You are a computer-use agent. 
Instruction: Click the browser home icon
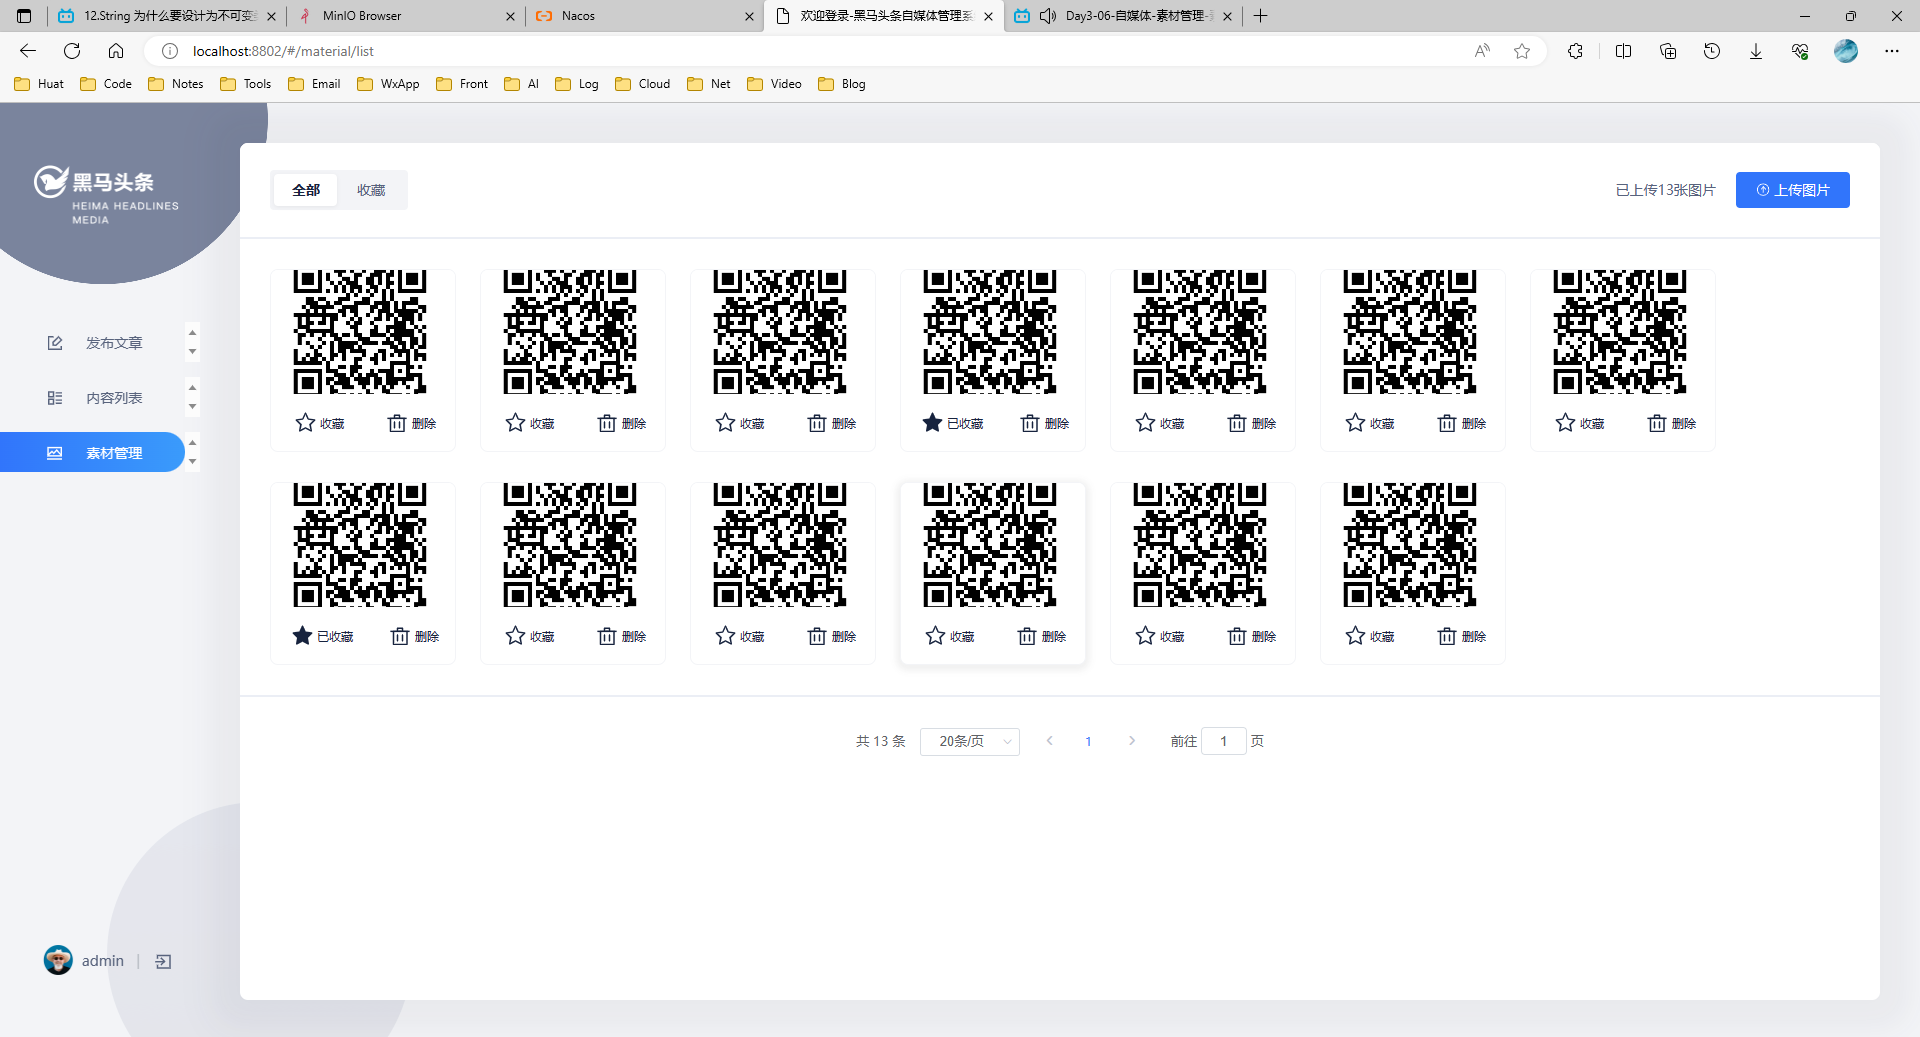pyautogui.click(x=116, y=51)
